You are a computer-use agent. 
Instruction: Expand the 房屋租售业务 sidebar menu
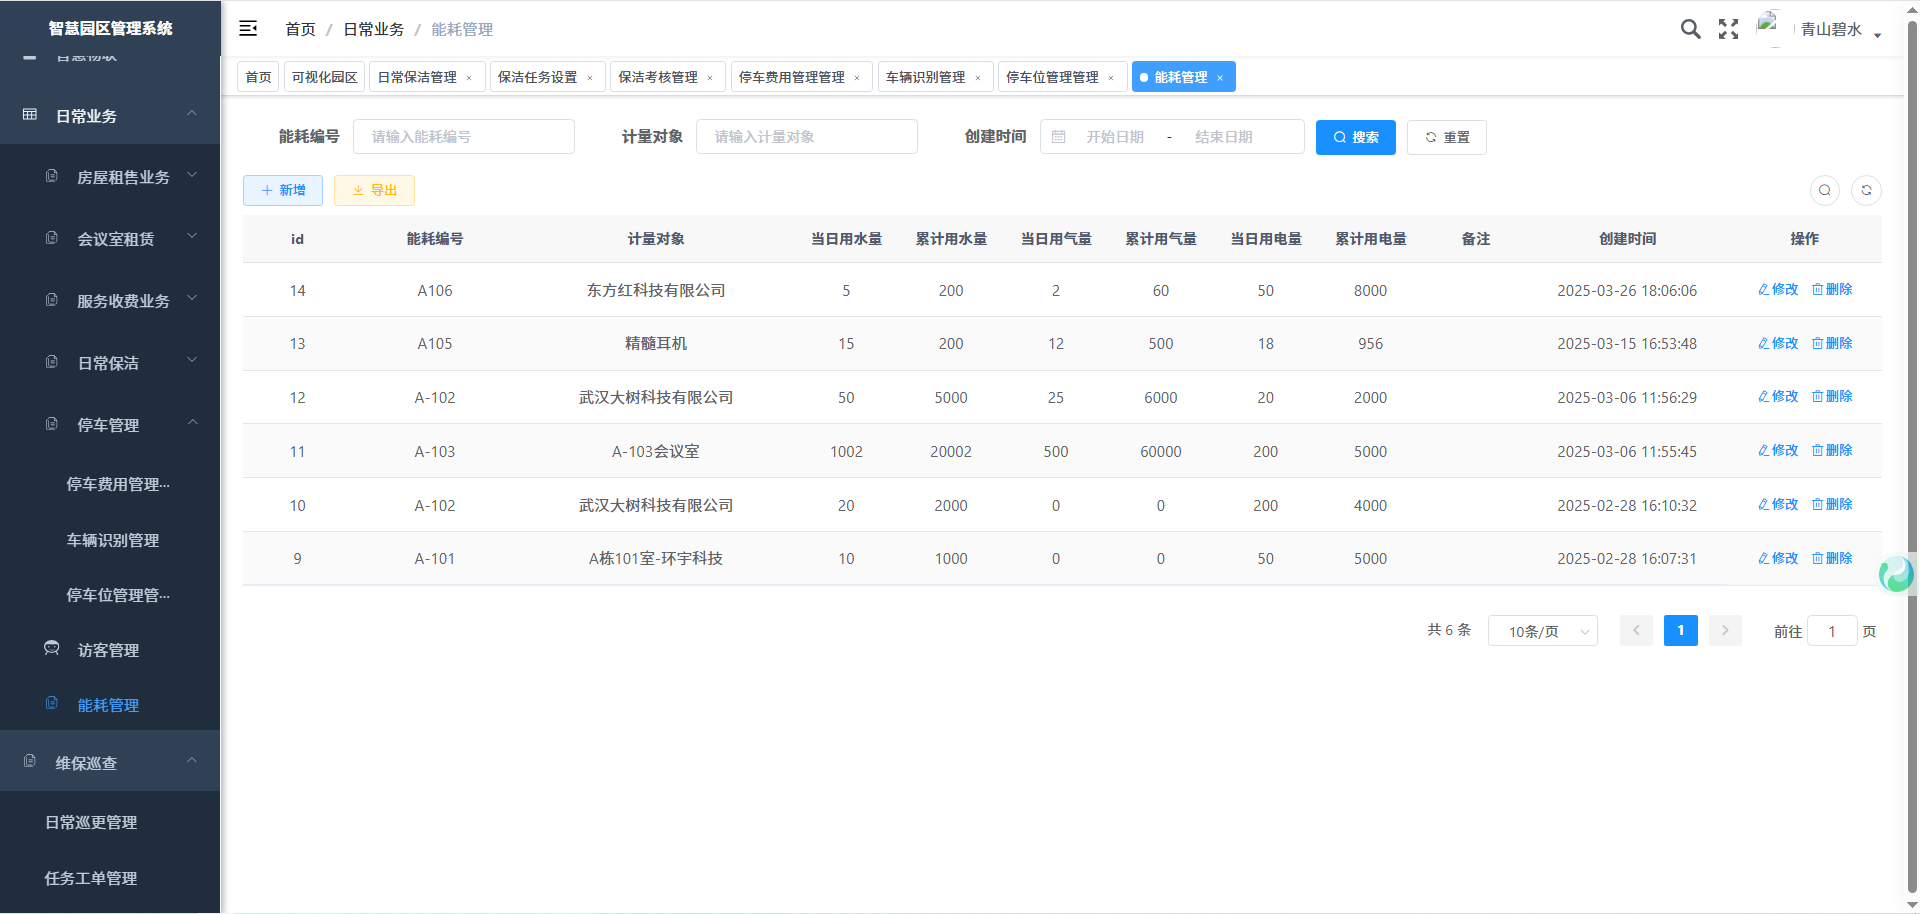(x=123, y=177)
